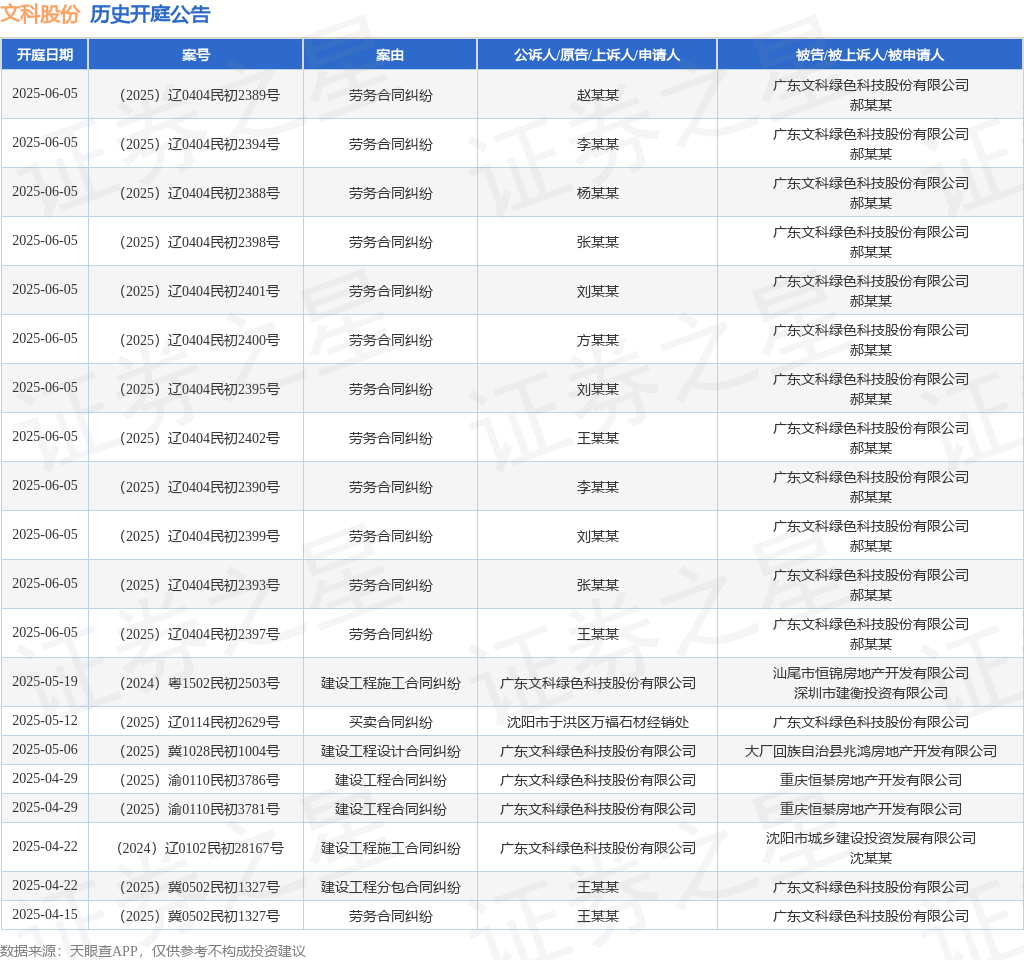Image resolution: width=1024 pixels, height=960 pixels.
Task: Click case number (2025)辽0404民初2389号
Action: pos(199,95)
